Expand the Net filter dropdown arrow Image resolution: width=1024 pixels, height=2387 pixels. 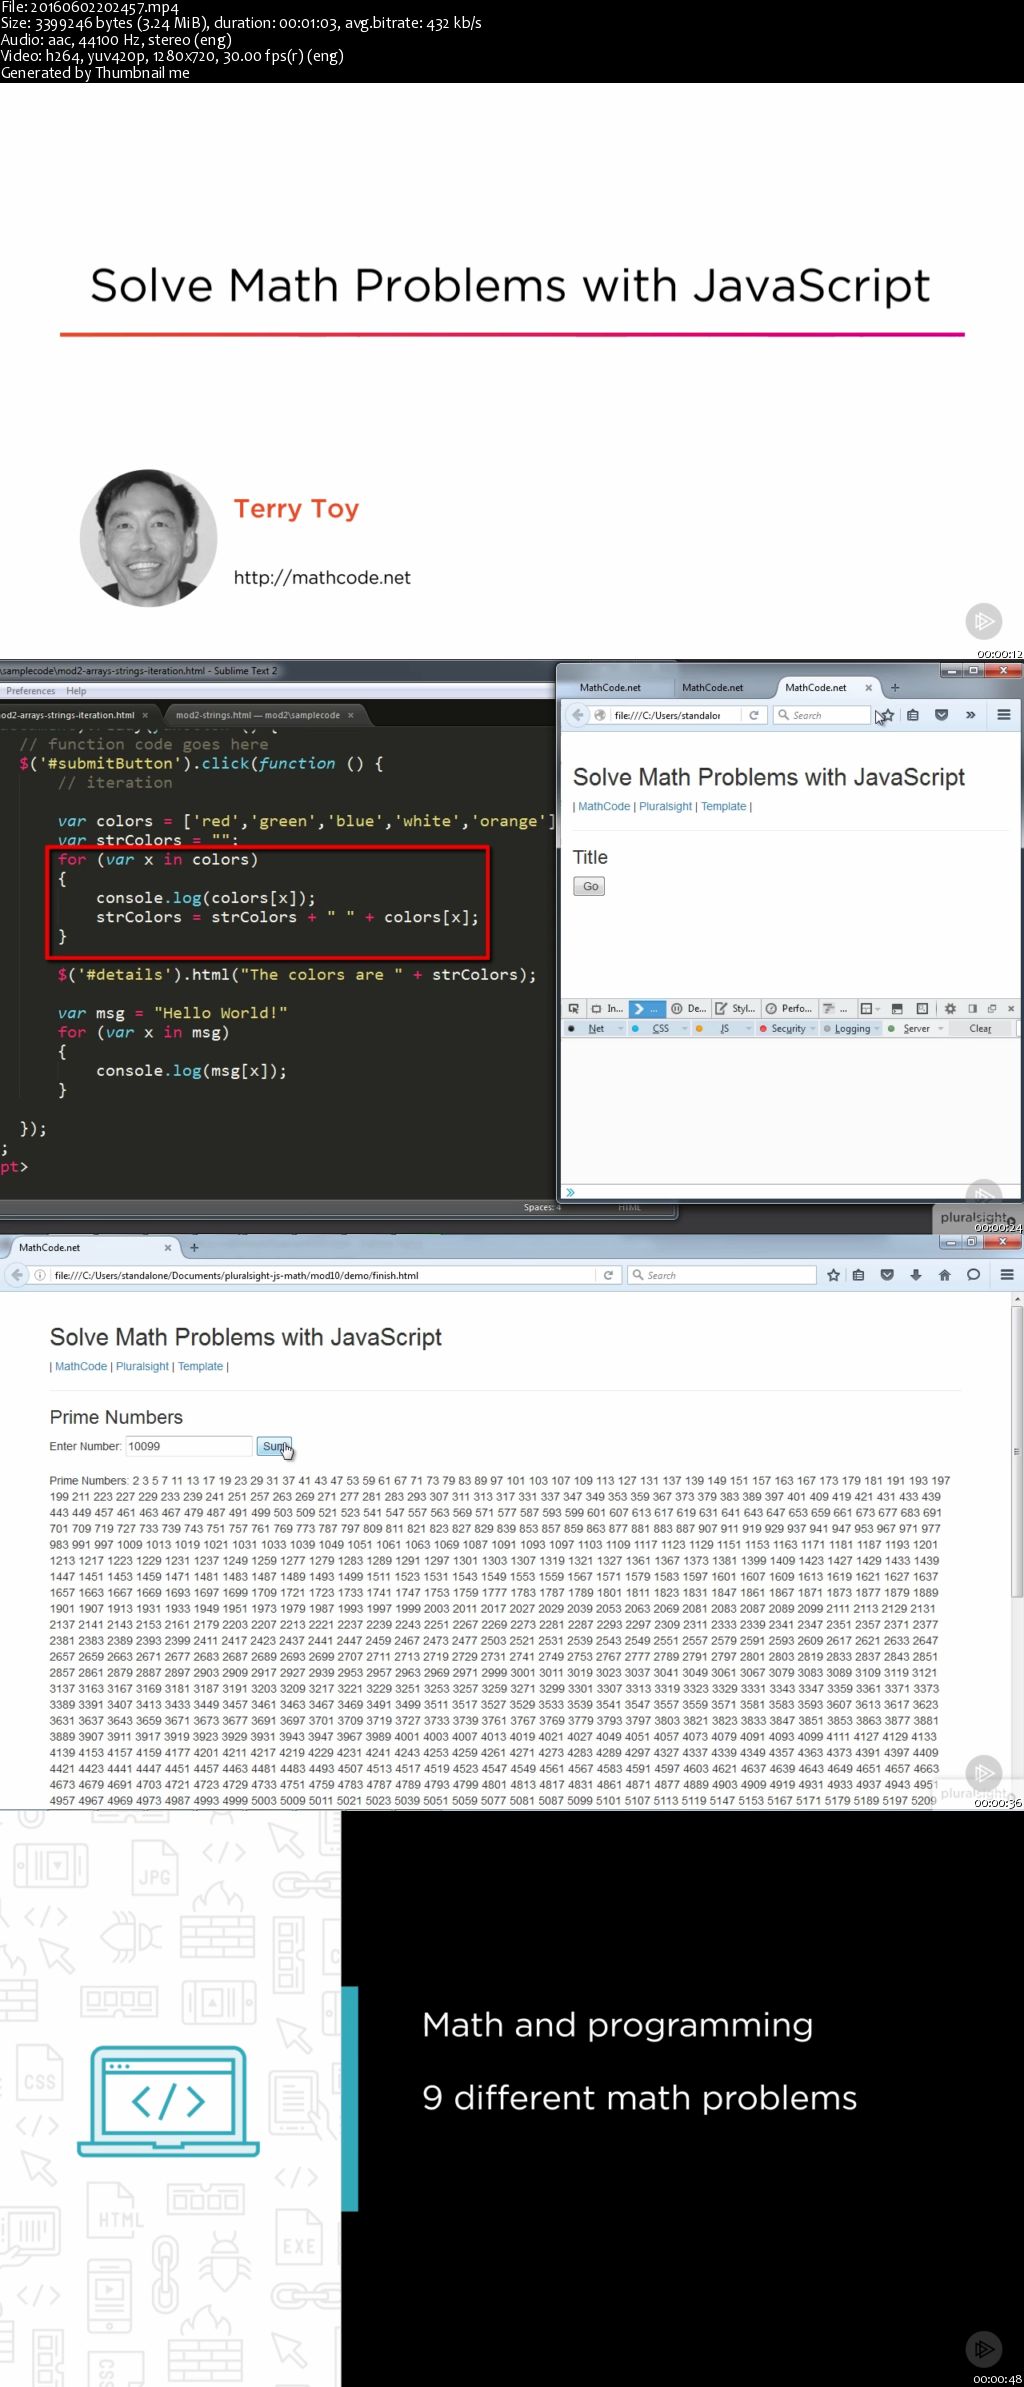coord(620,1028)
